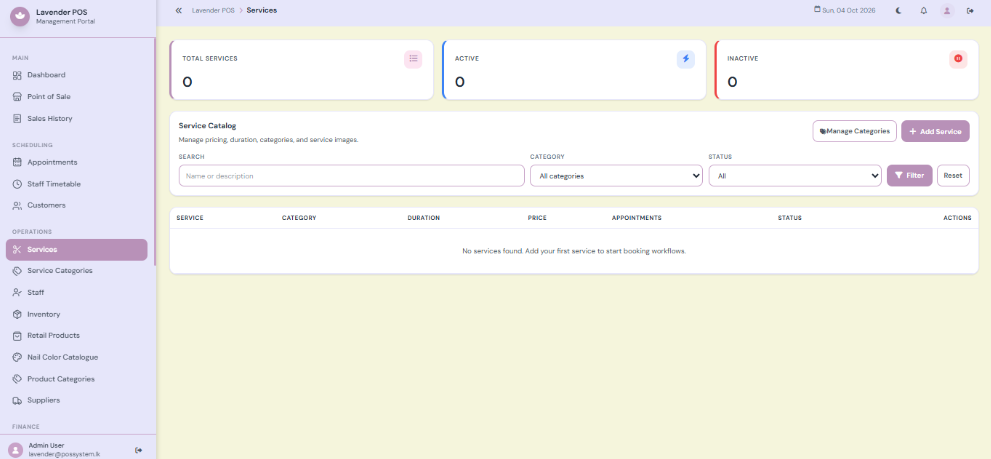Click the logout icon beside Admin User
The height and width of the screenshot is (459, 991).
click(138, 450)
